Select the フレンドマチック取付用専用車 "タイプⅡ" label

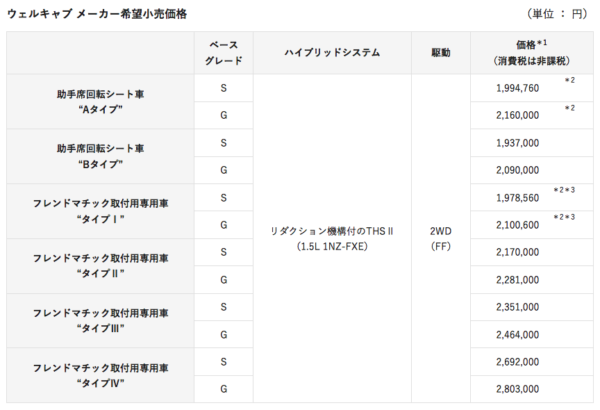(100, 266)
